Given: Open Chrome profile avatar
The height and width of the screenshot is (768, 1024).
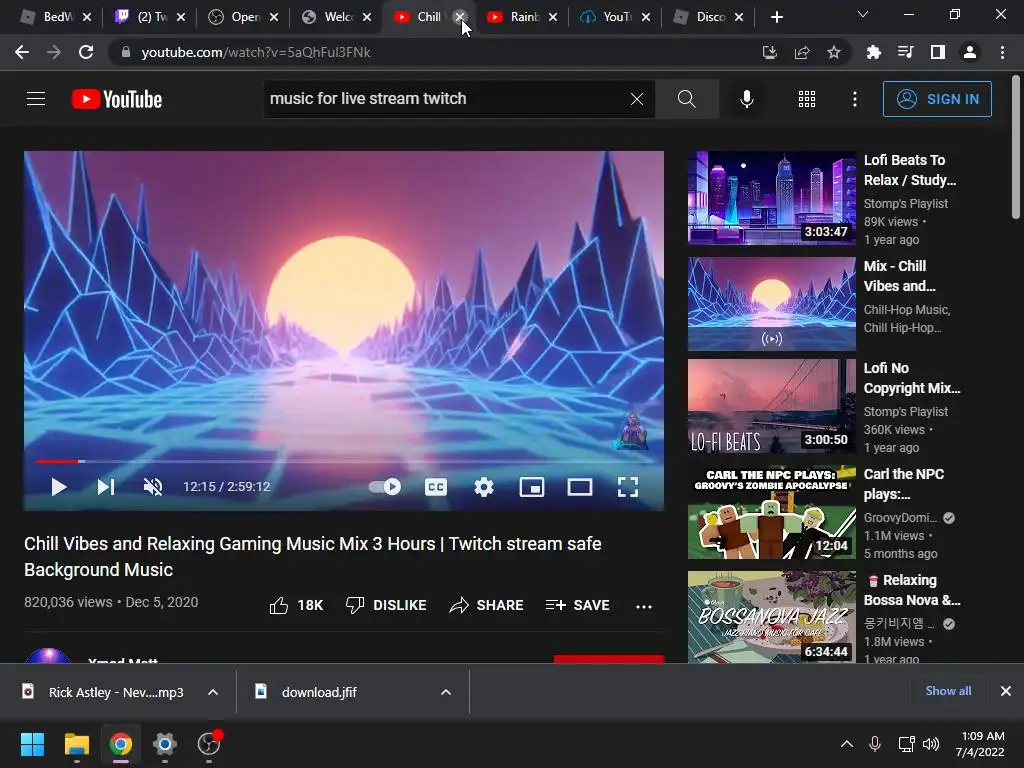Looking at the screenshot, I should click(970, 52).
